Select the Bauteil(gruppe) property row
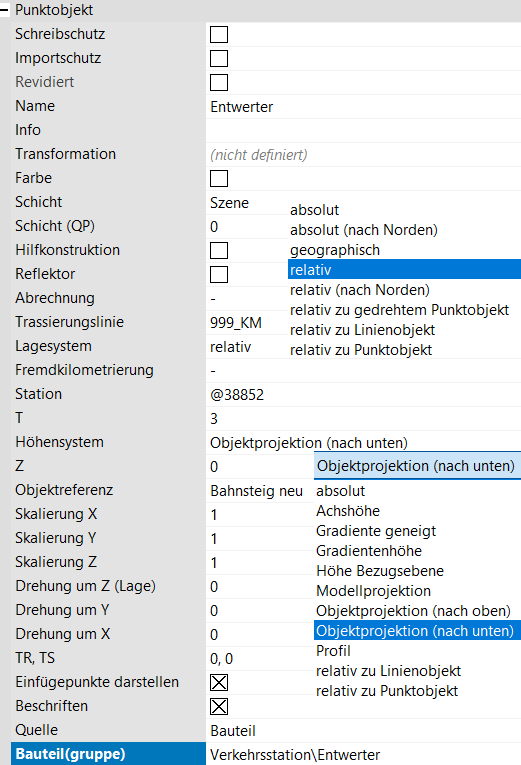This screenshot has width=521, height=765. tap(265, 754)
